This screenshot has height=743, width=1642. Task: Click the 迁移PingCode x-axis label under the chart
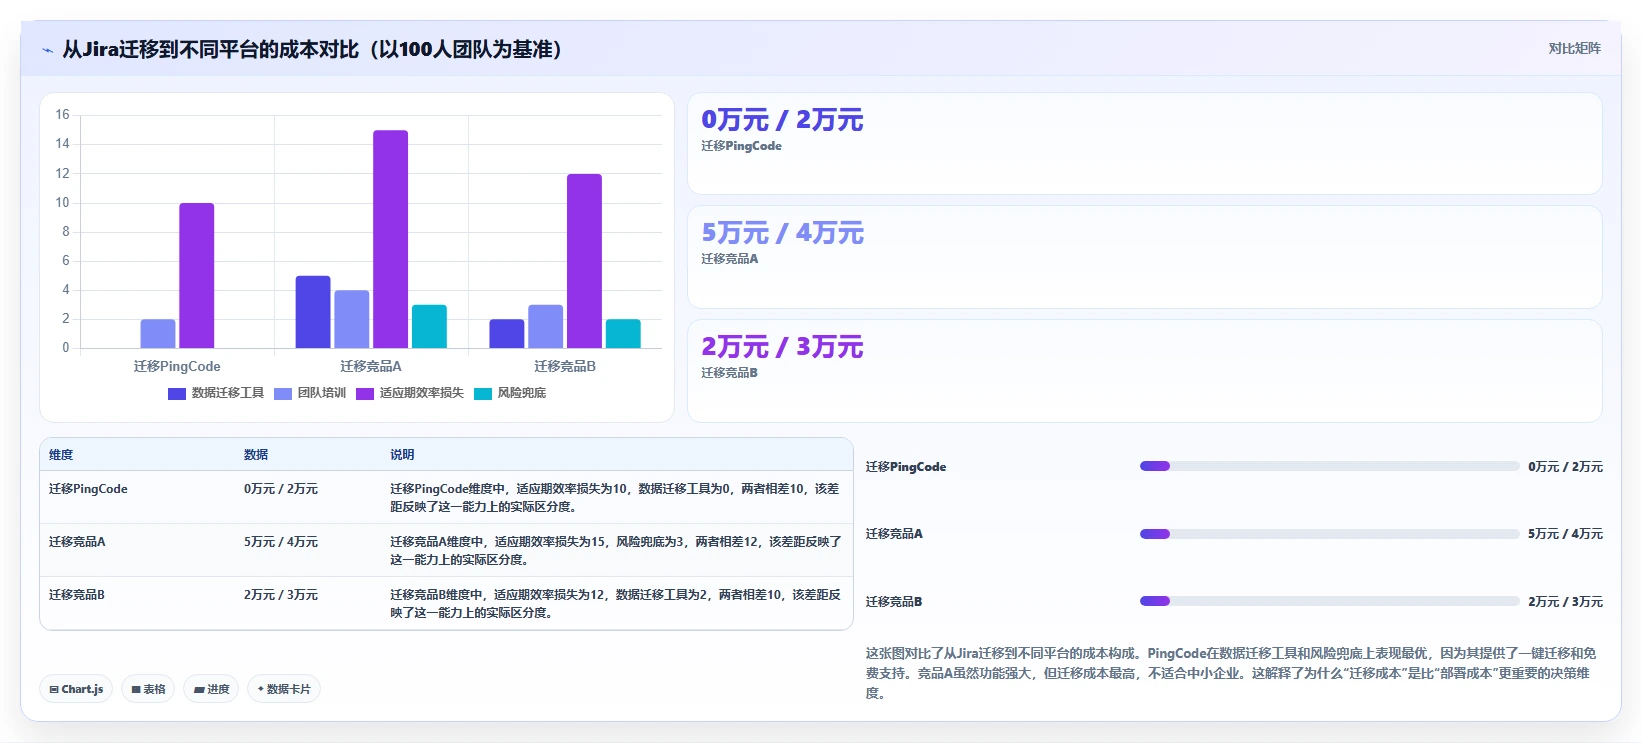[x=177, y=367]
